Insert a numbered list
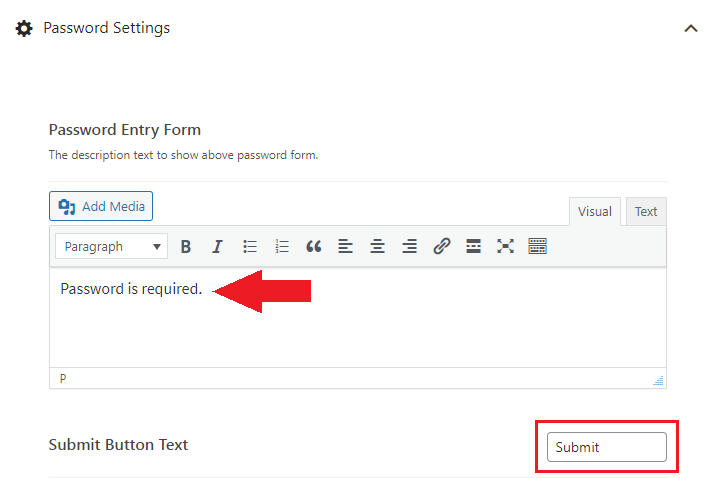The width and height of the screenshot is (719, 478). (x=282, y=247)
